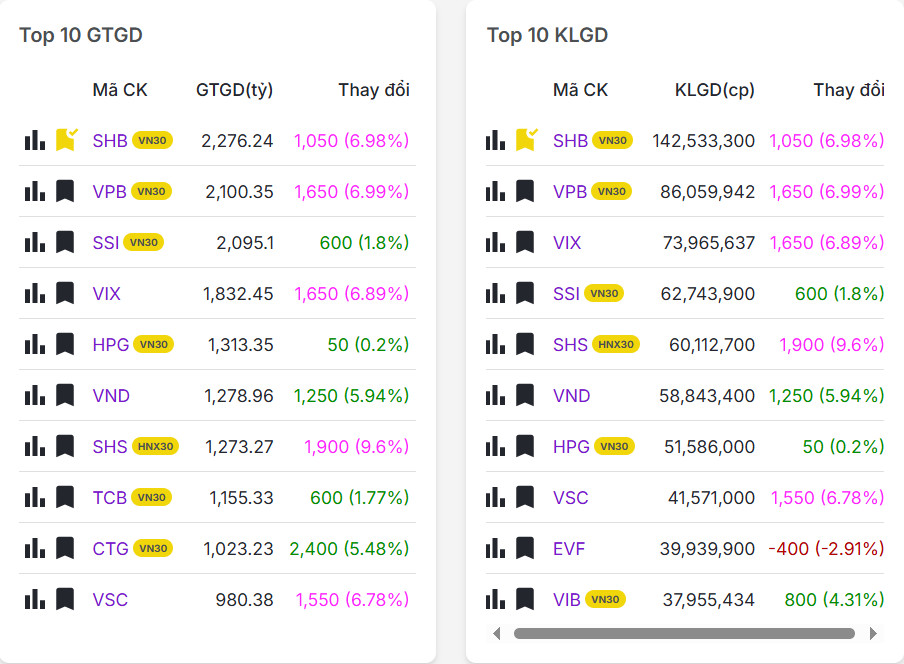Open chart icon for TCB in Top 10 GTGD

click(x=35, y=497)
